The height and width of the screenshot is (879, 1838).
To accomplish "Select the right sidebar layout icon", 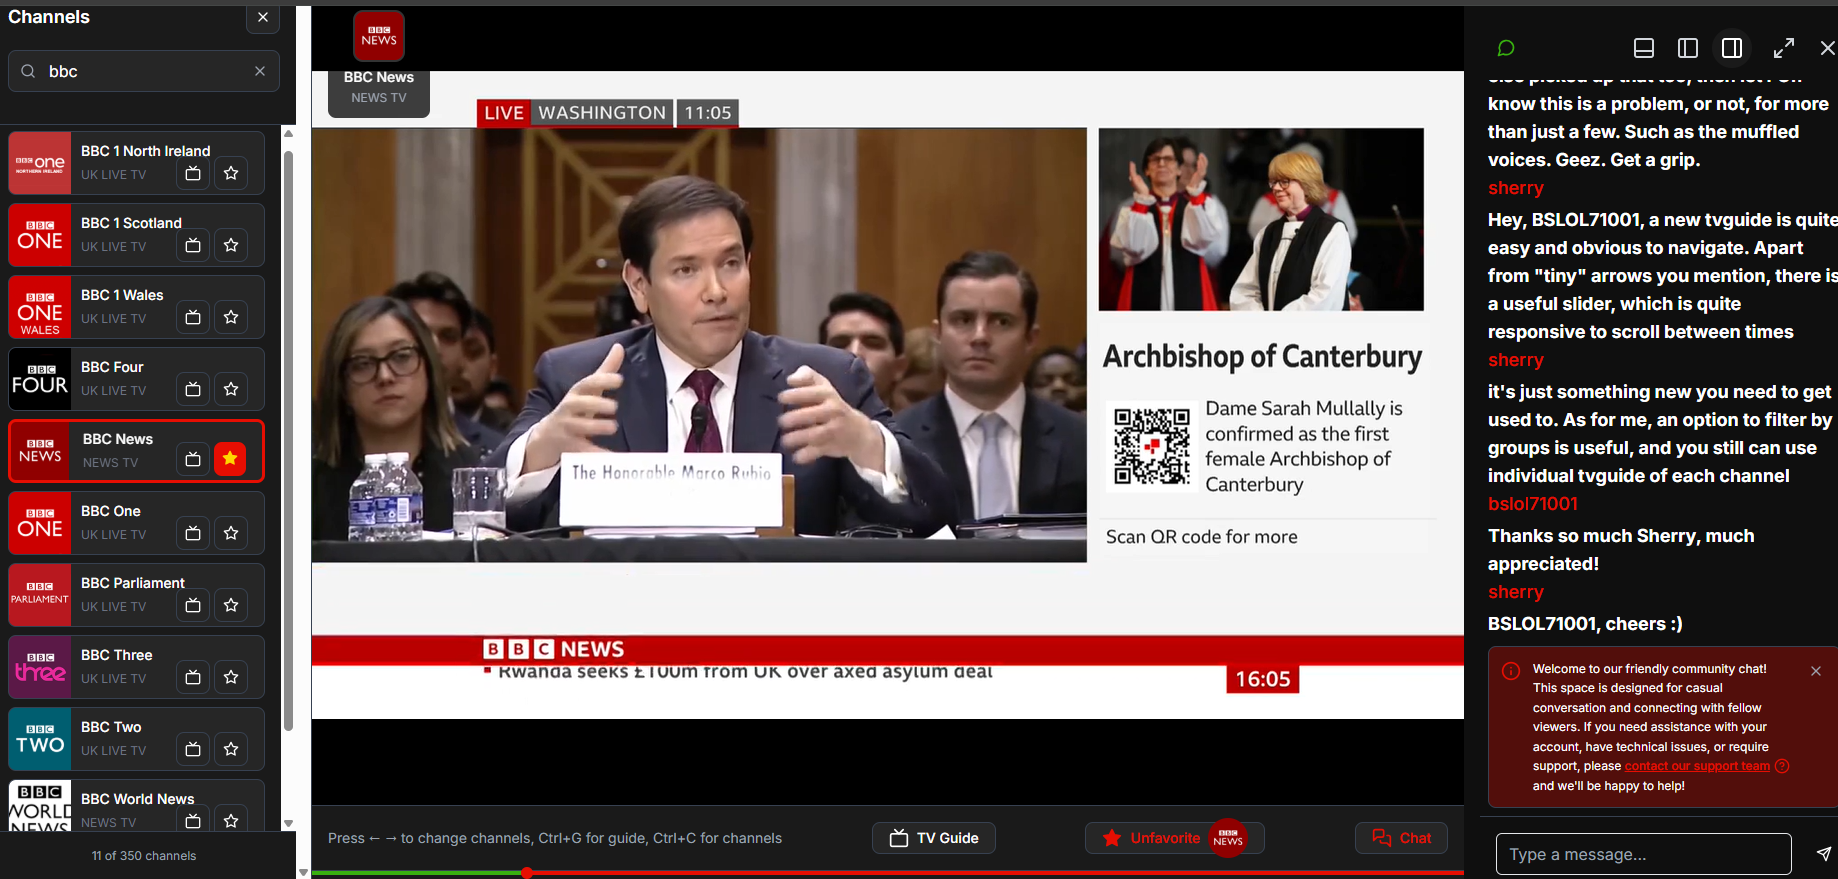I will tap(1731, 48).
